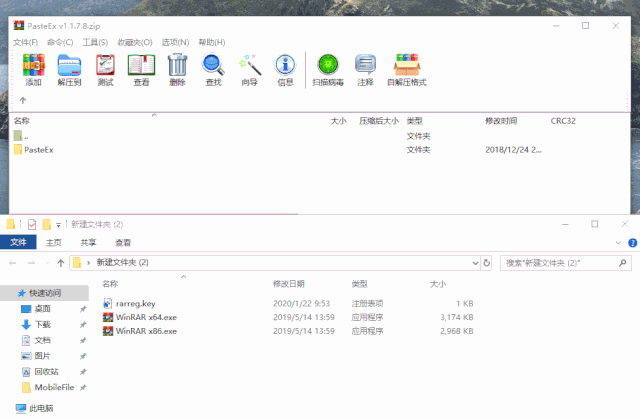
Task: Collapse the 快速访问 tree section
Action: tap(7, 293)
